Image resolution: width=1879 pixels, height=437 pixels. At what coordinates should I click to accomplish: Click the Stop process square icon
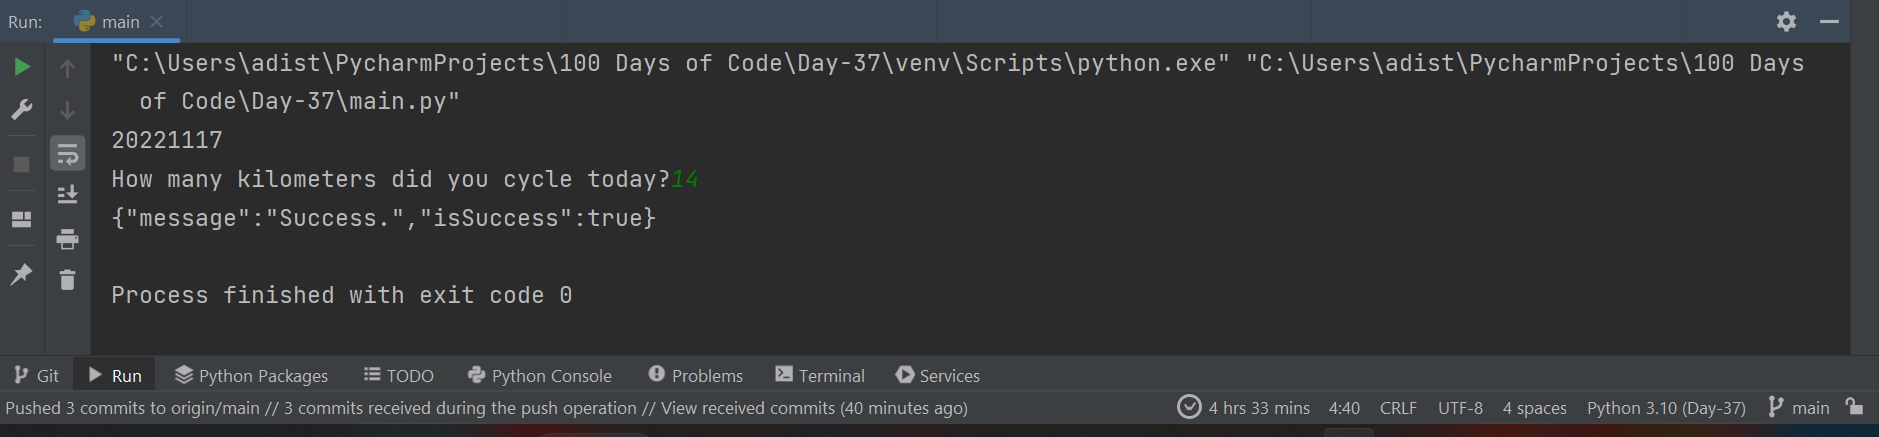[x=22, y=164]
